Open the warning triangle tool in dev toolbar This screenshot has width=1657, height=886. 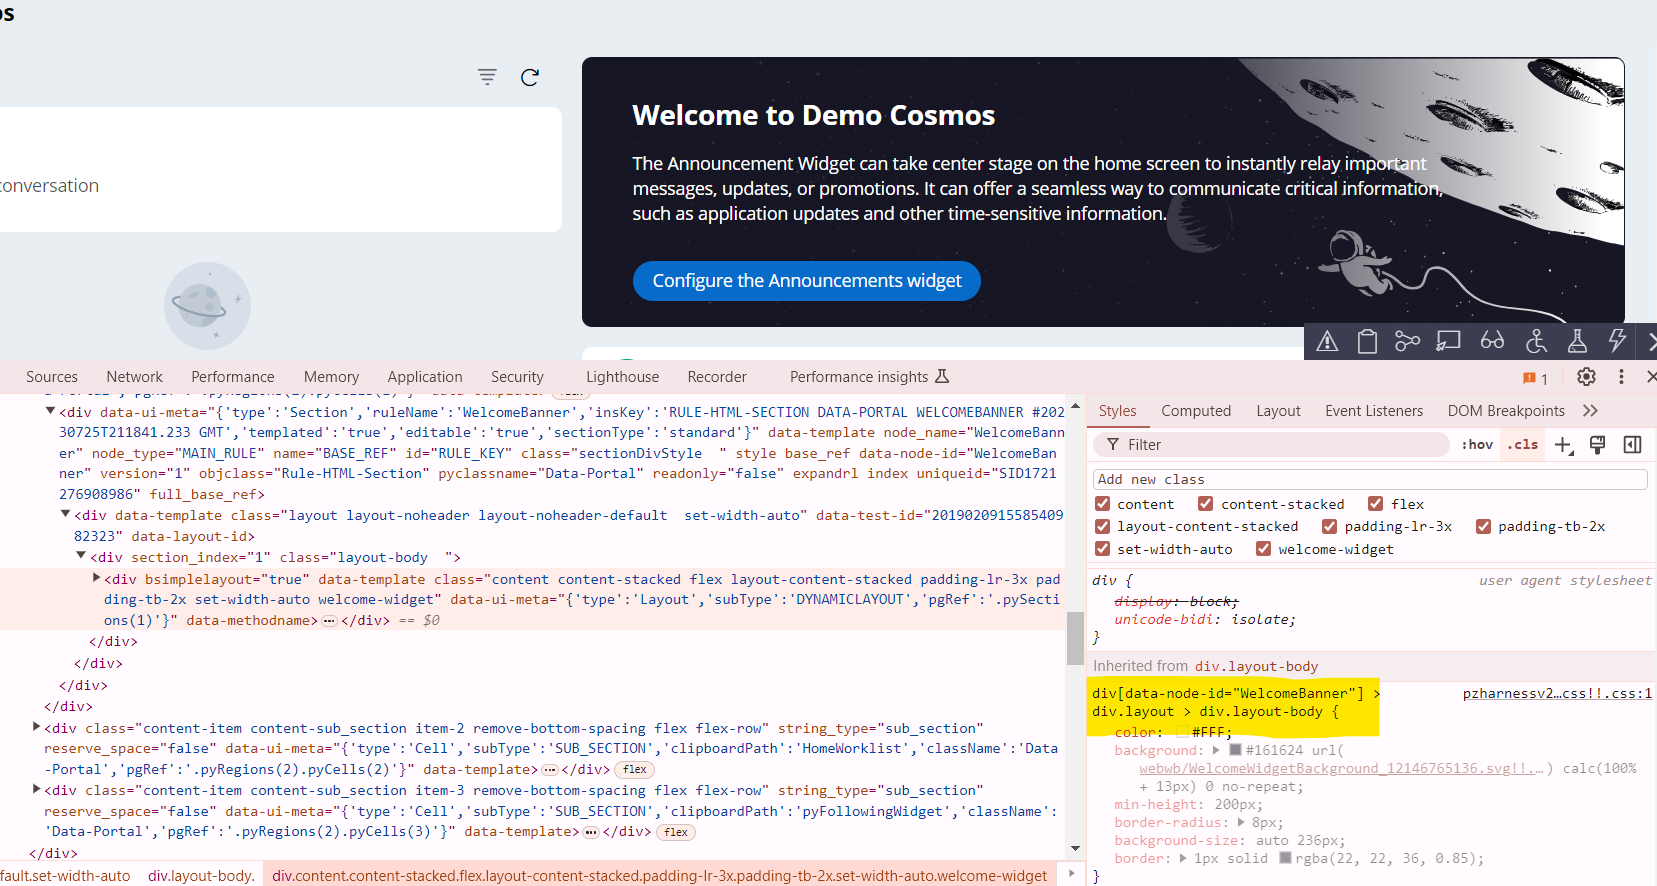1327,342
